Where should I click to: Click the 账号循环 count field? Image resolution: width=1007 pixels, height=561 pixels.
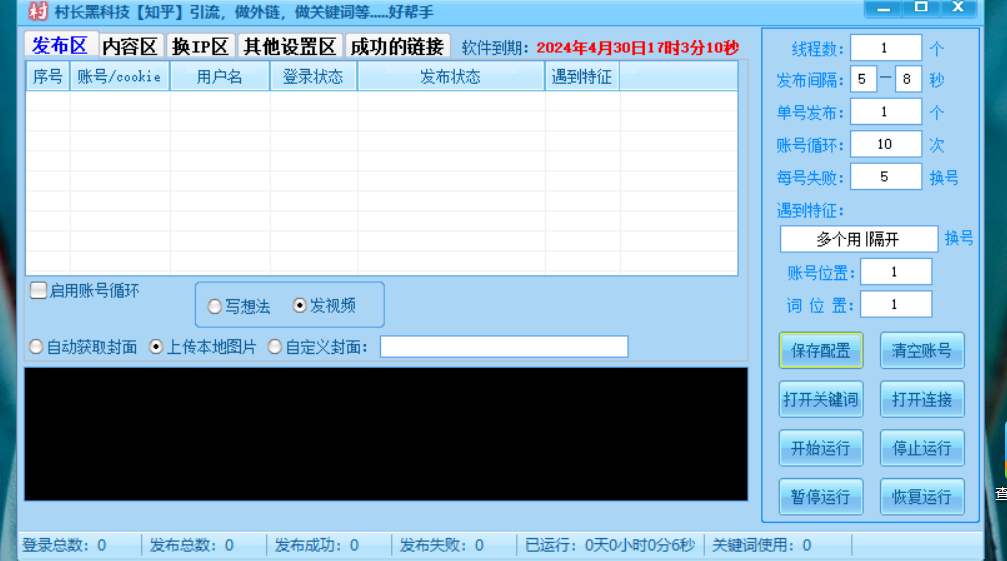click(x=886, y=144)
